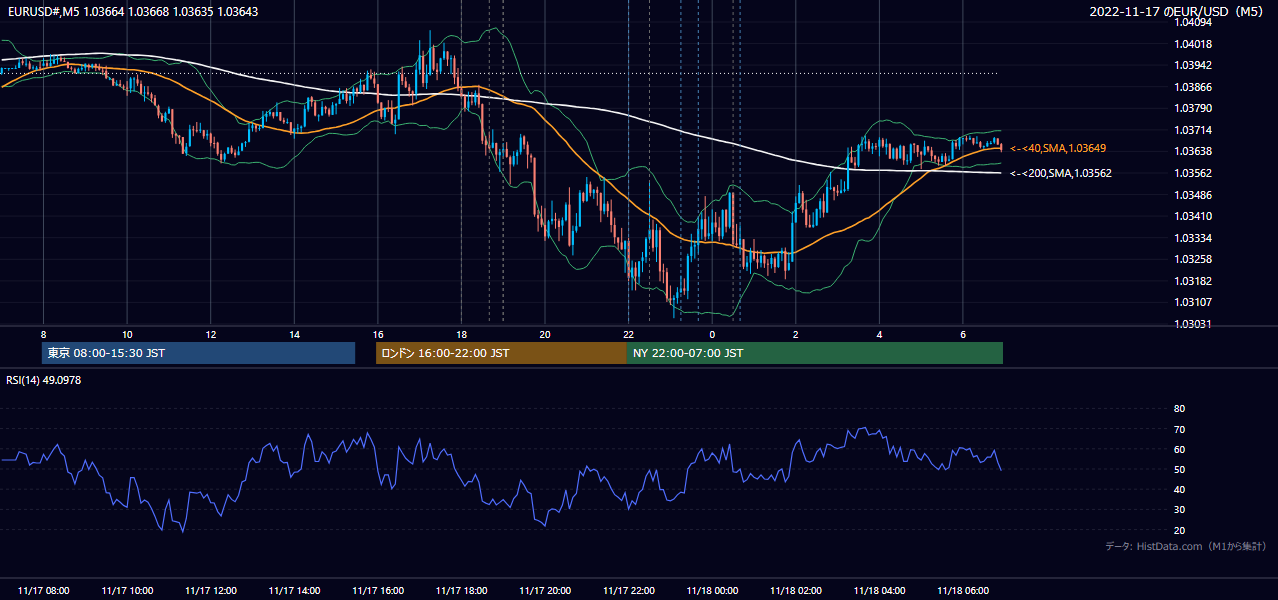This screenshot has width=1278, height=600.
Task: Click hour marker 14 under price chart
Action: 294,334
